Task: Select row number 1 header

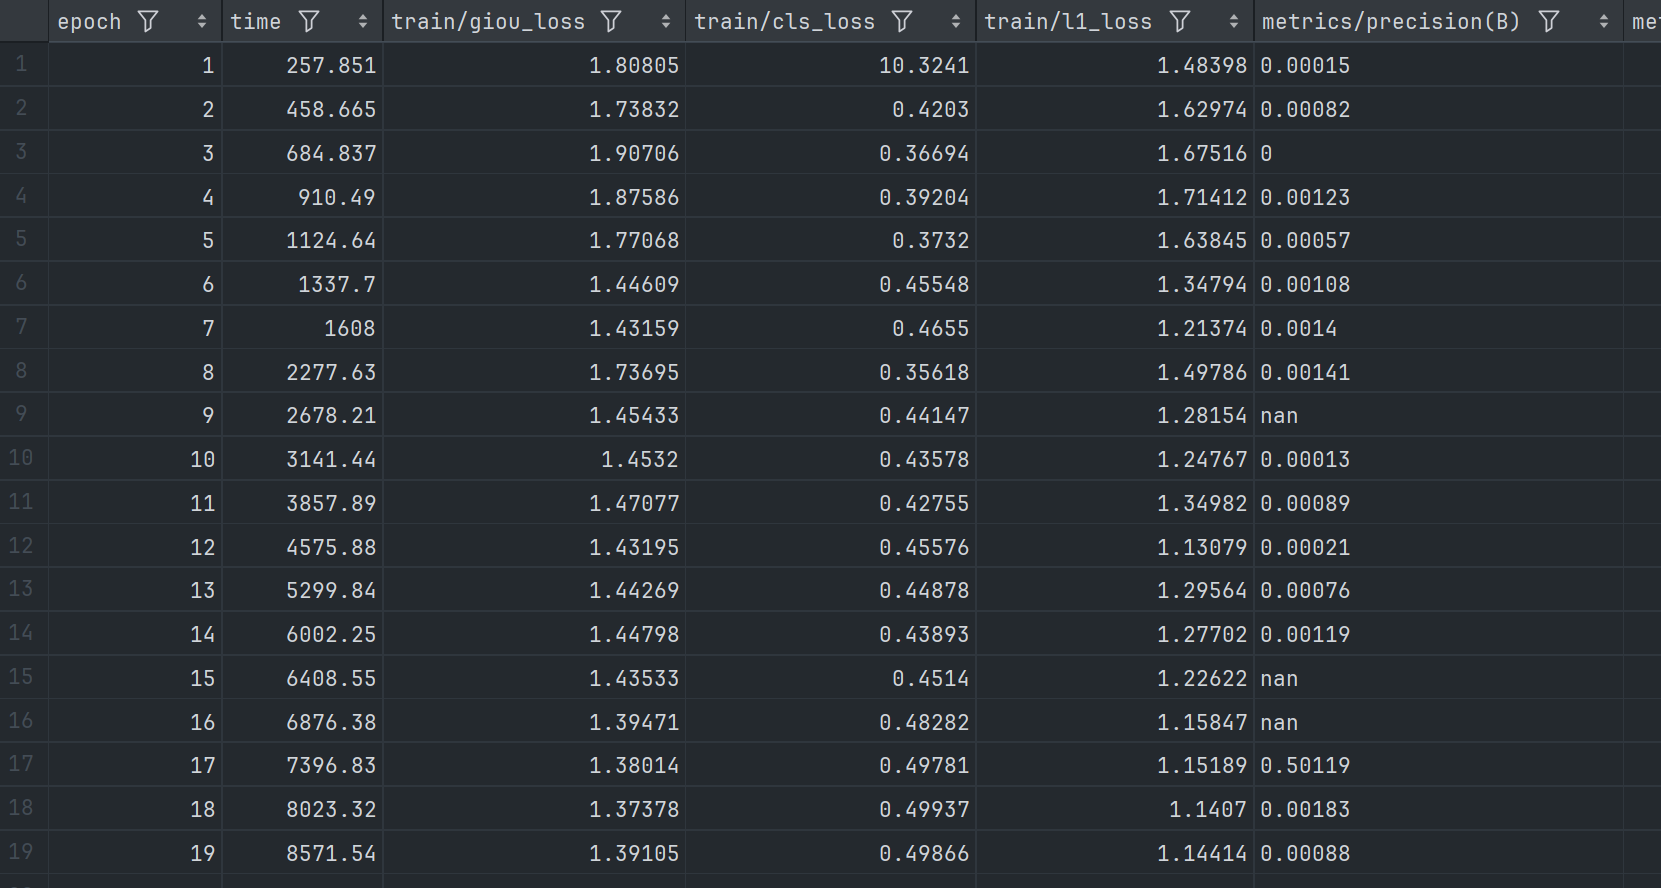Action: pos(22,65)
